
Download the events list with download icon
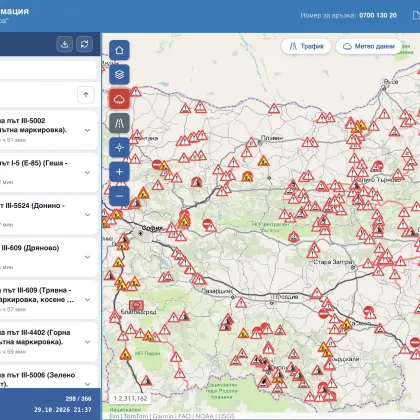[65, 44]
